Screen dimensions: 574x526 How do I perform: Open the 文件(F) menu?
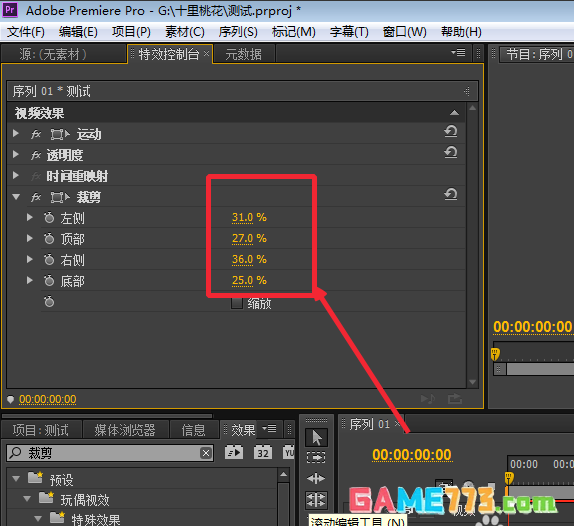[26, 32]
